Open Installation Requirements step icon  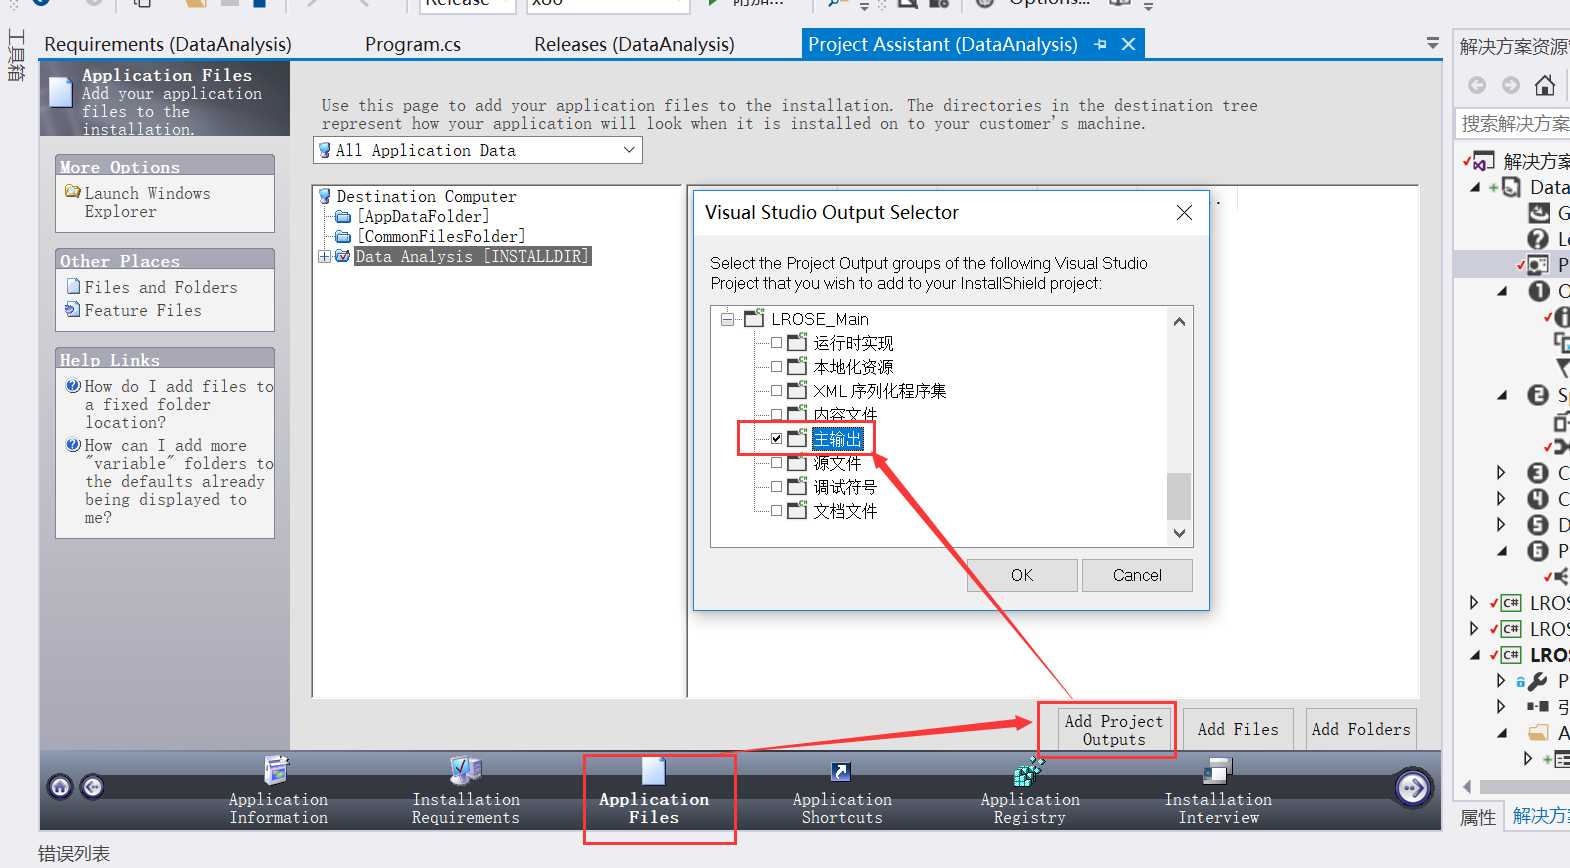(466, 770)
